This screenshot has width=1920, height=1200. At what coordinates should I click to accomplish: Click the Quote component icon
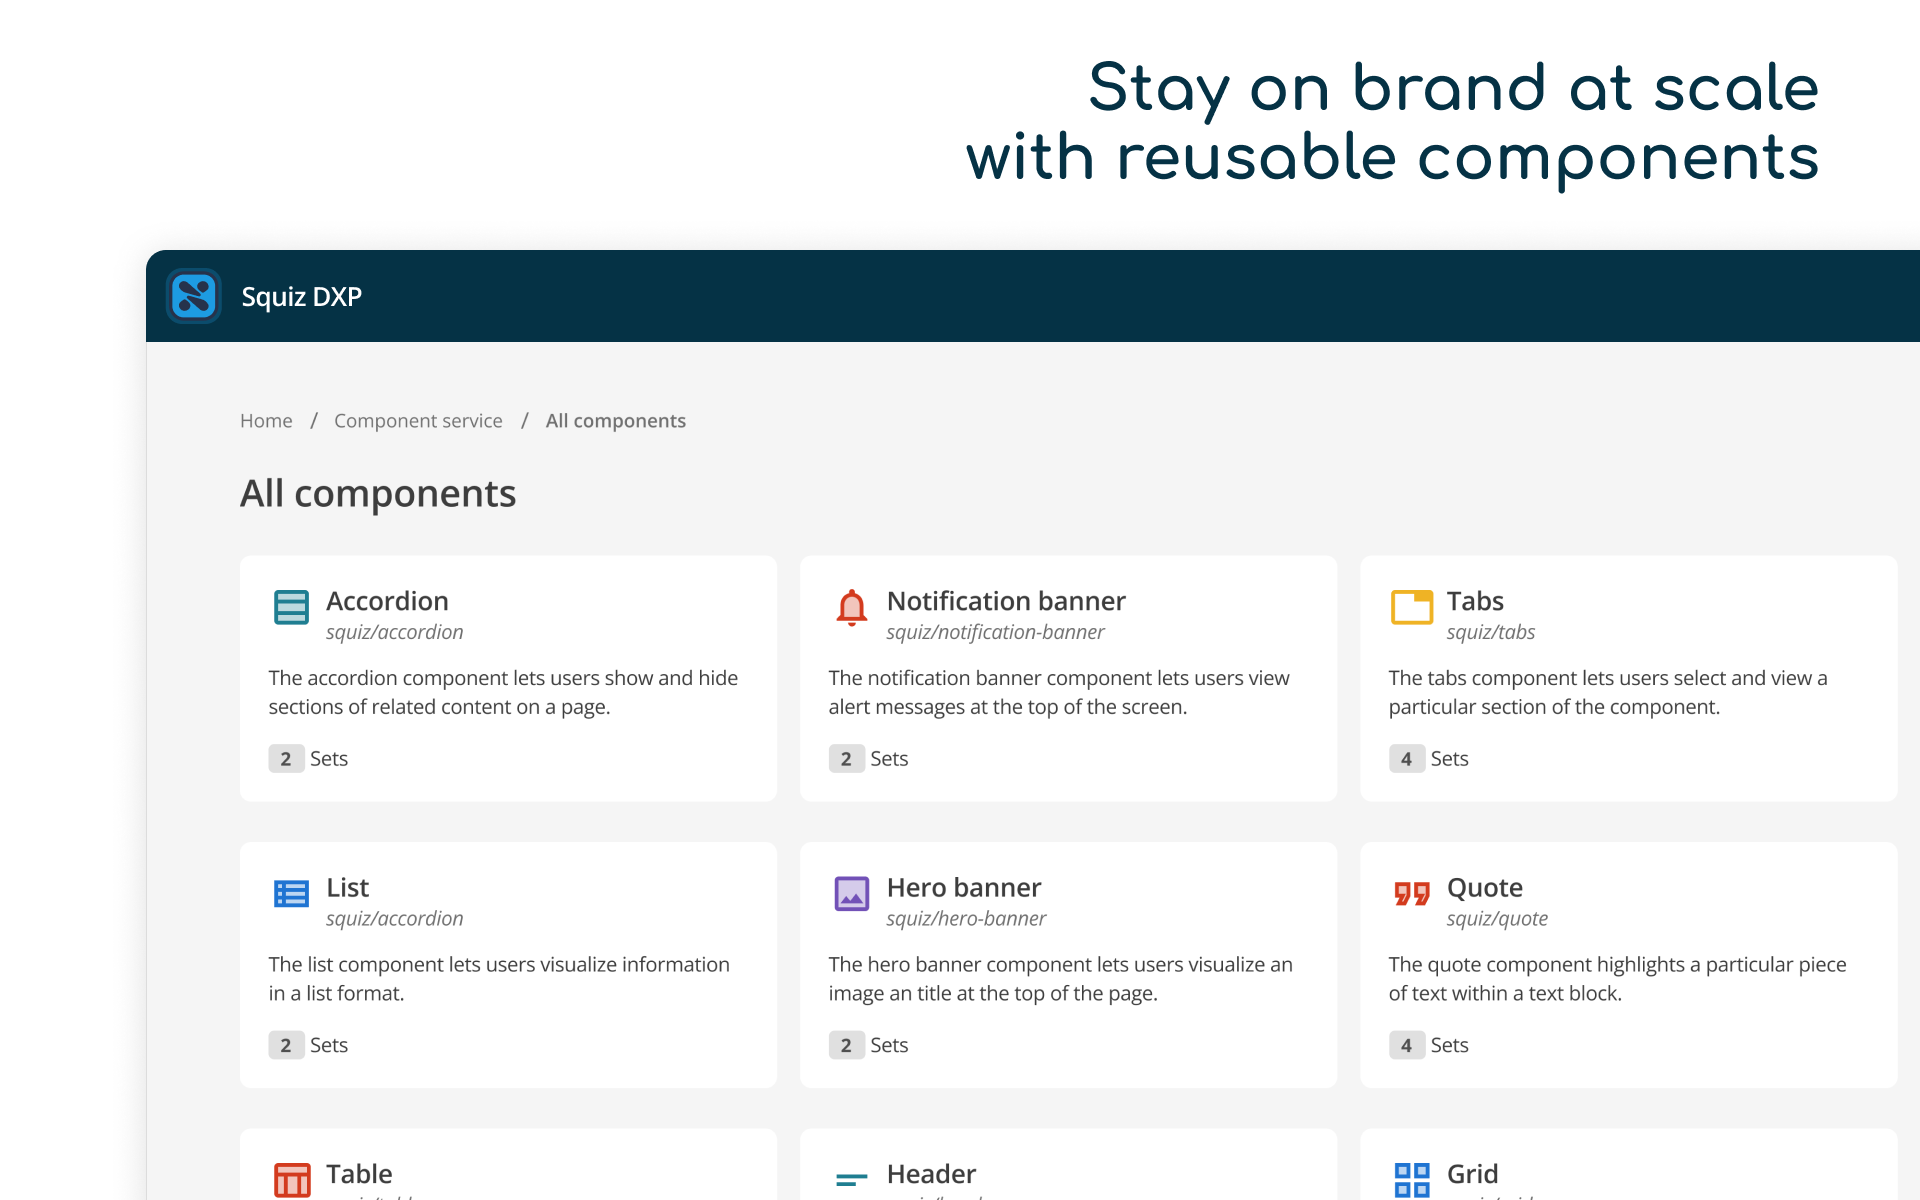click(x=1411, y=893)
